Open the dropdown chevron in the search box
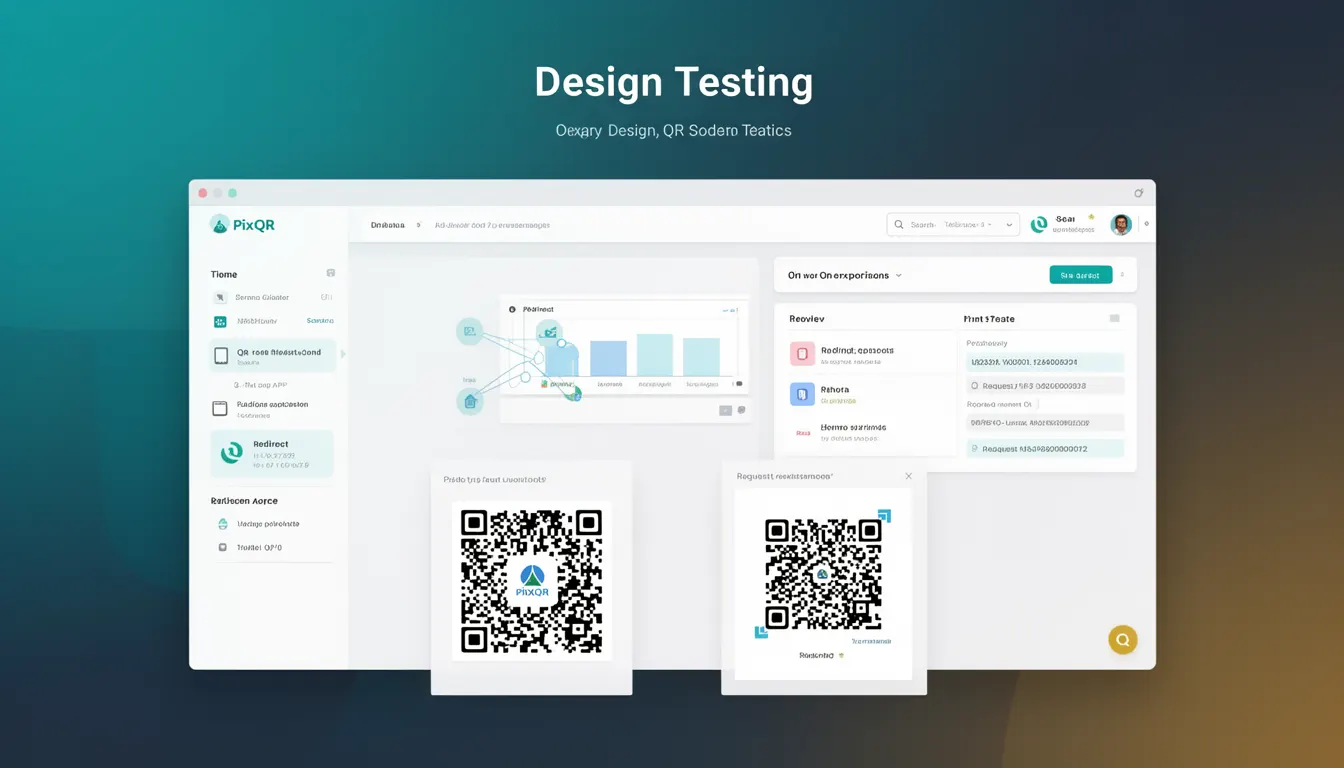1344x768 pixels. point(1009,225)
